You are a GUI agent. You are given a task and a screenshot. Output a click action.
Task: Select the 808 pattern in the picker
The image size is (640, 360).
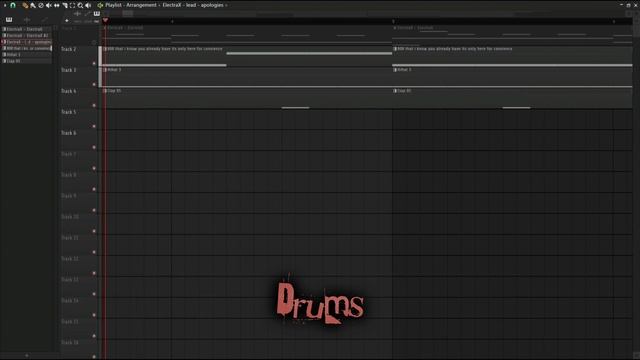click(27, 48)
